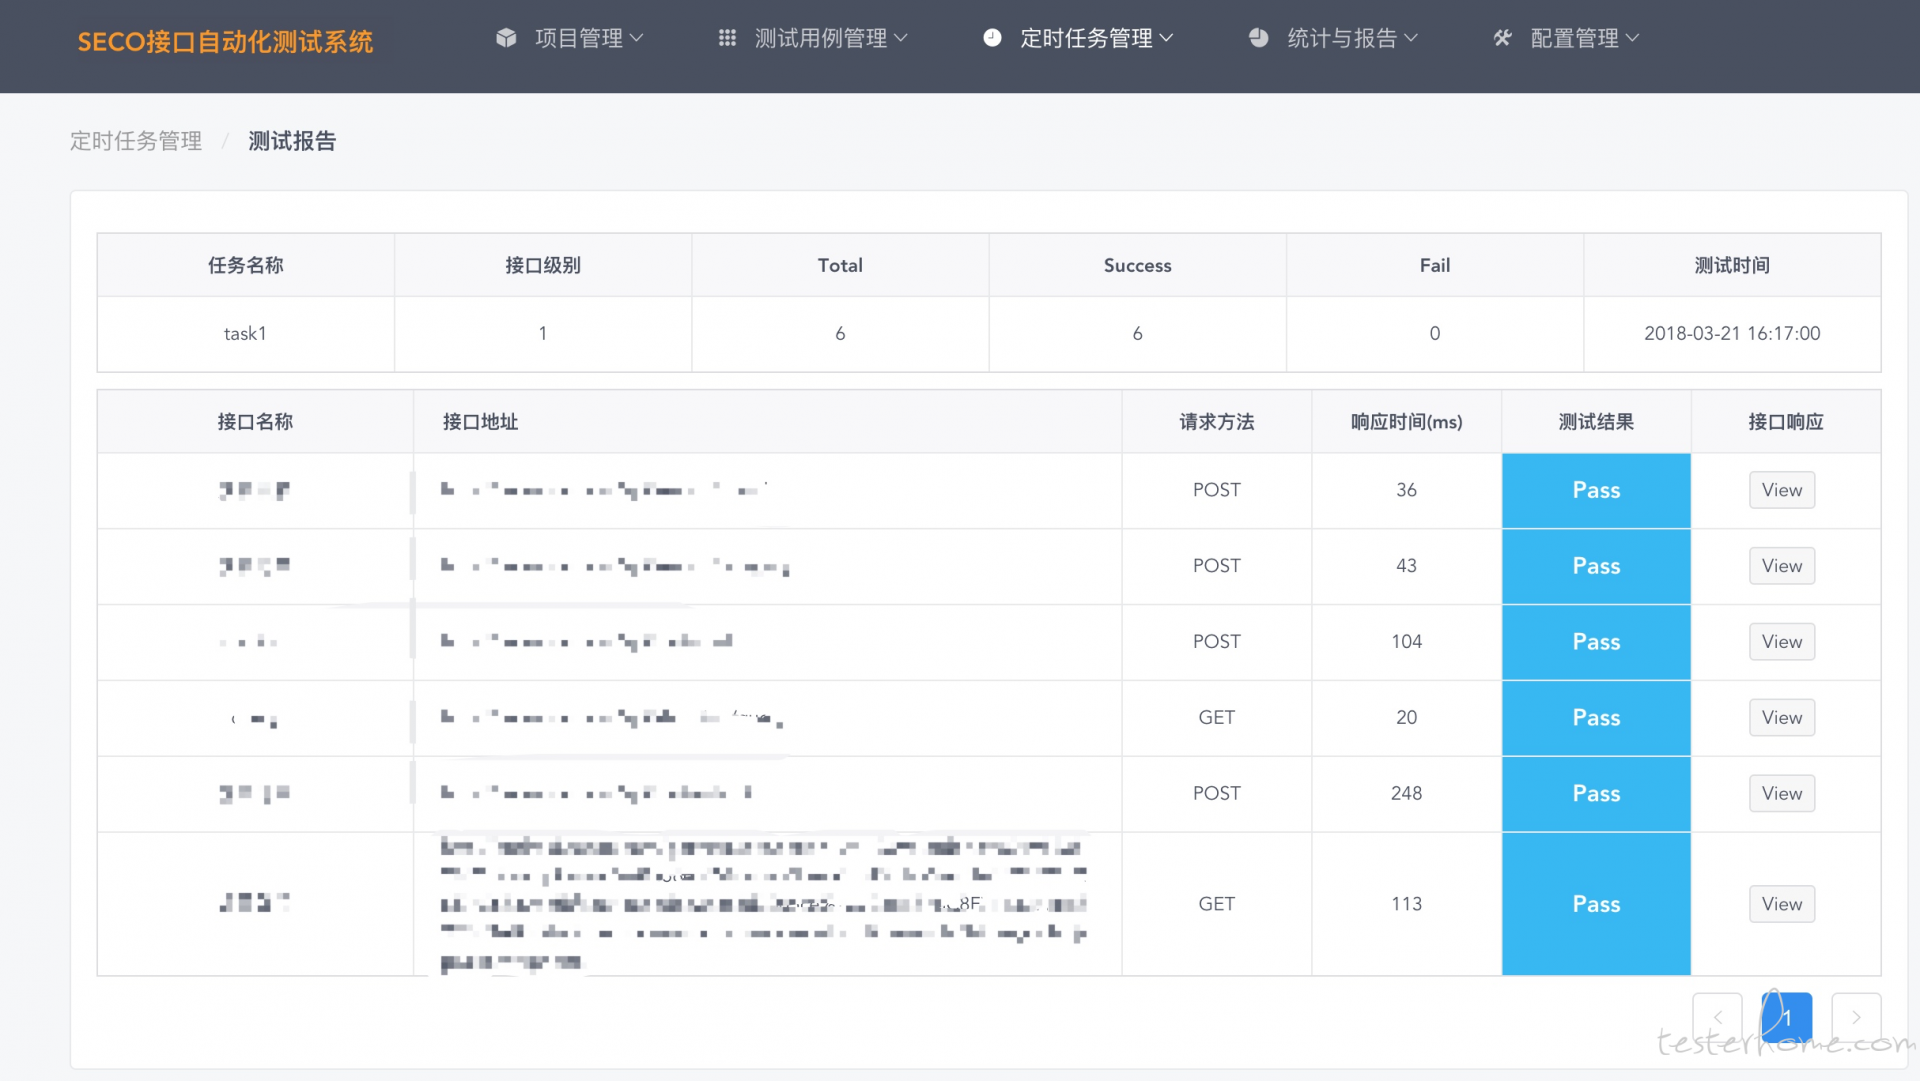Expand the 统计与报告 dropdown arrow
This screenshot has width=1920, height=1081.
click(x=1411, y=38)
